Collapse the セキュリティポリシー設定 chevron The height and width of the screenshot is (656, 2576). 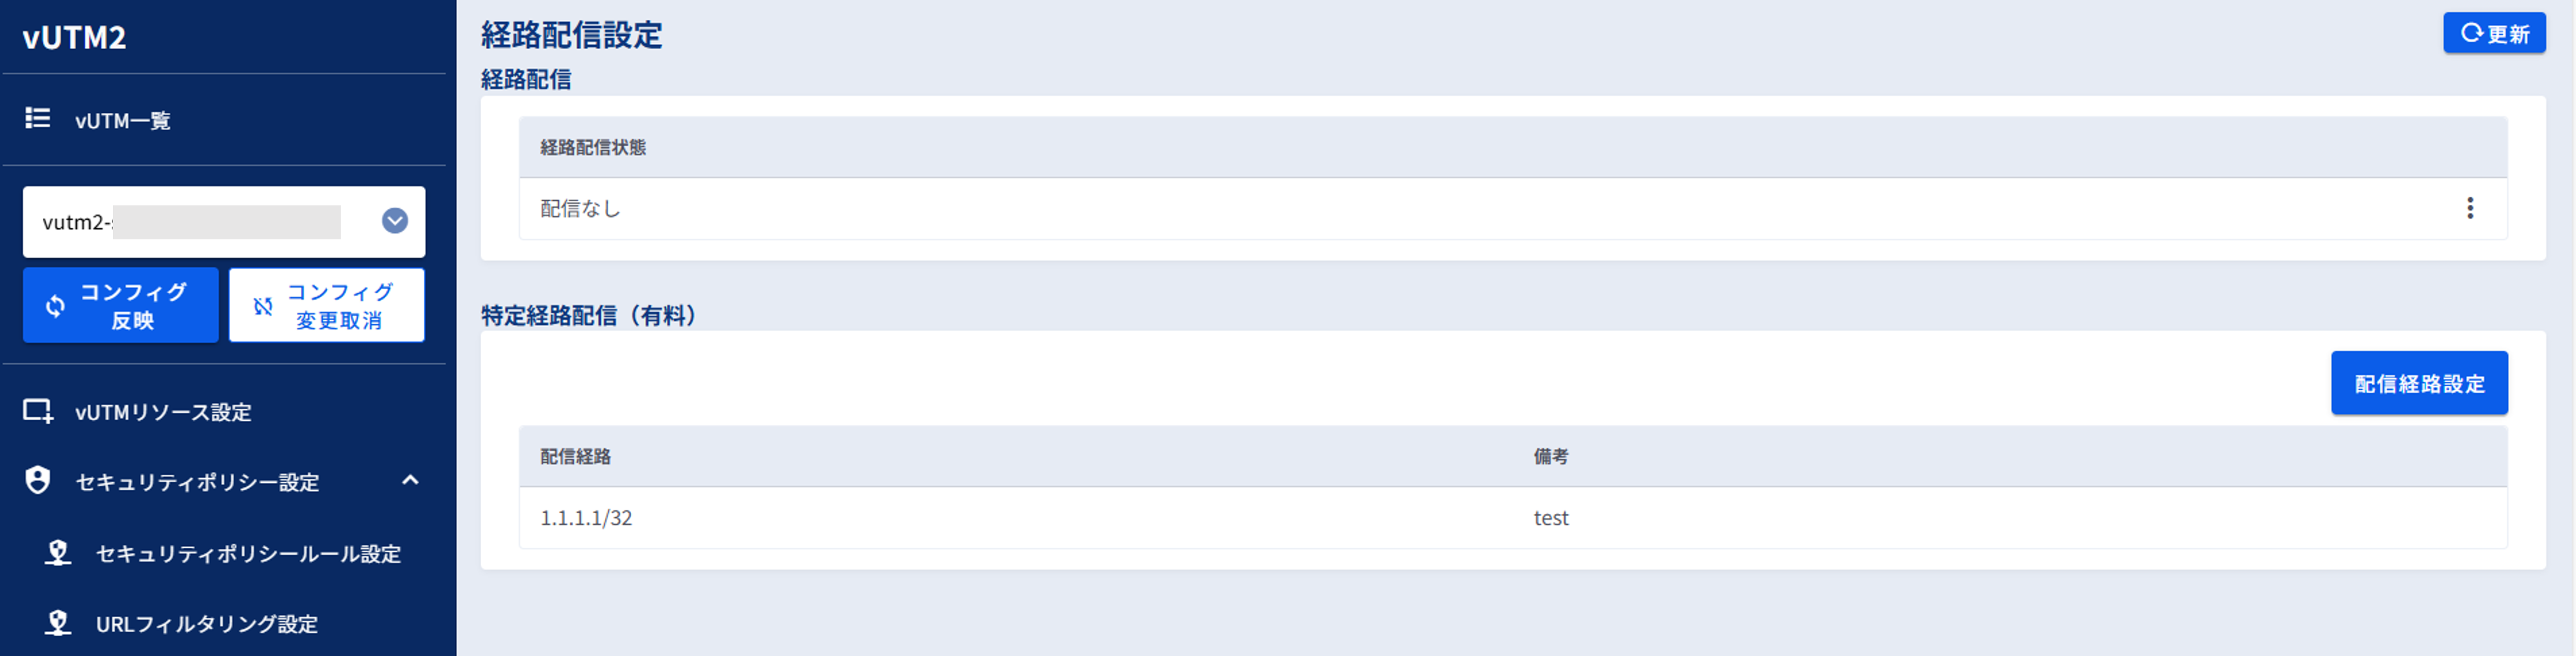point(410,480)
